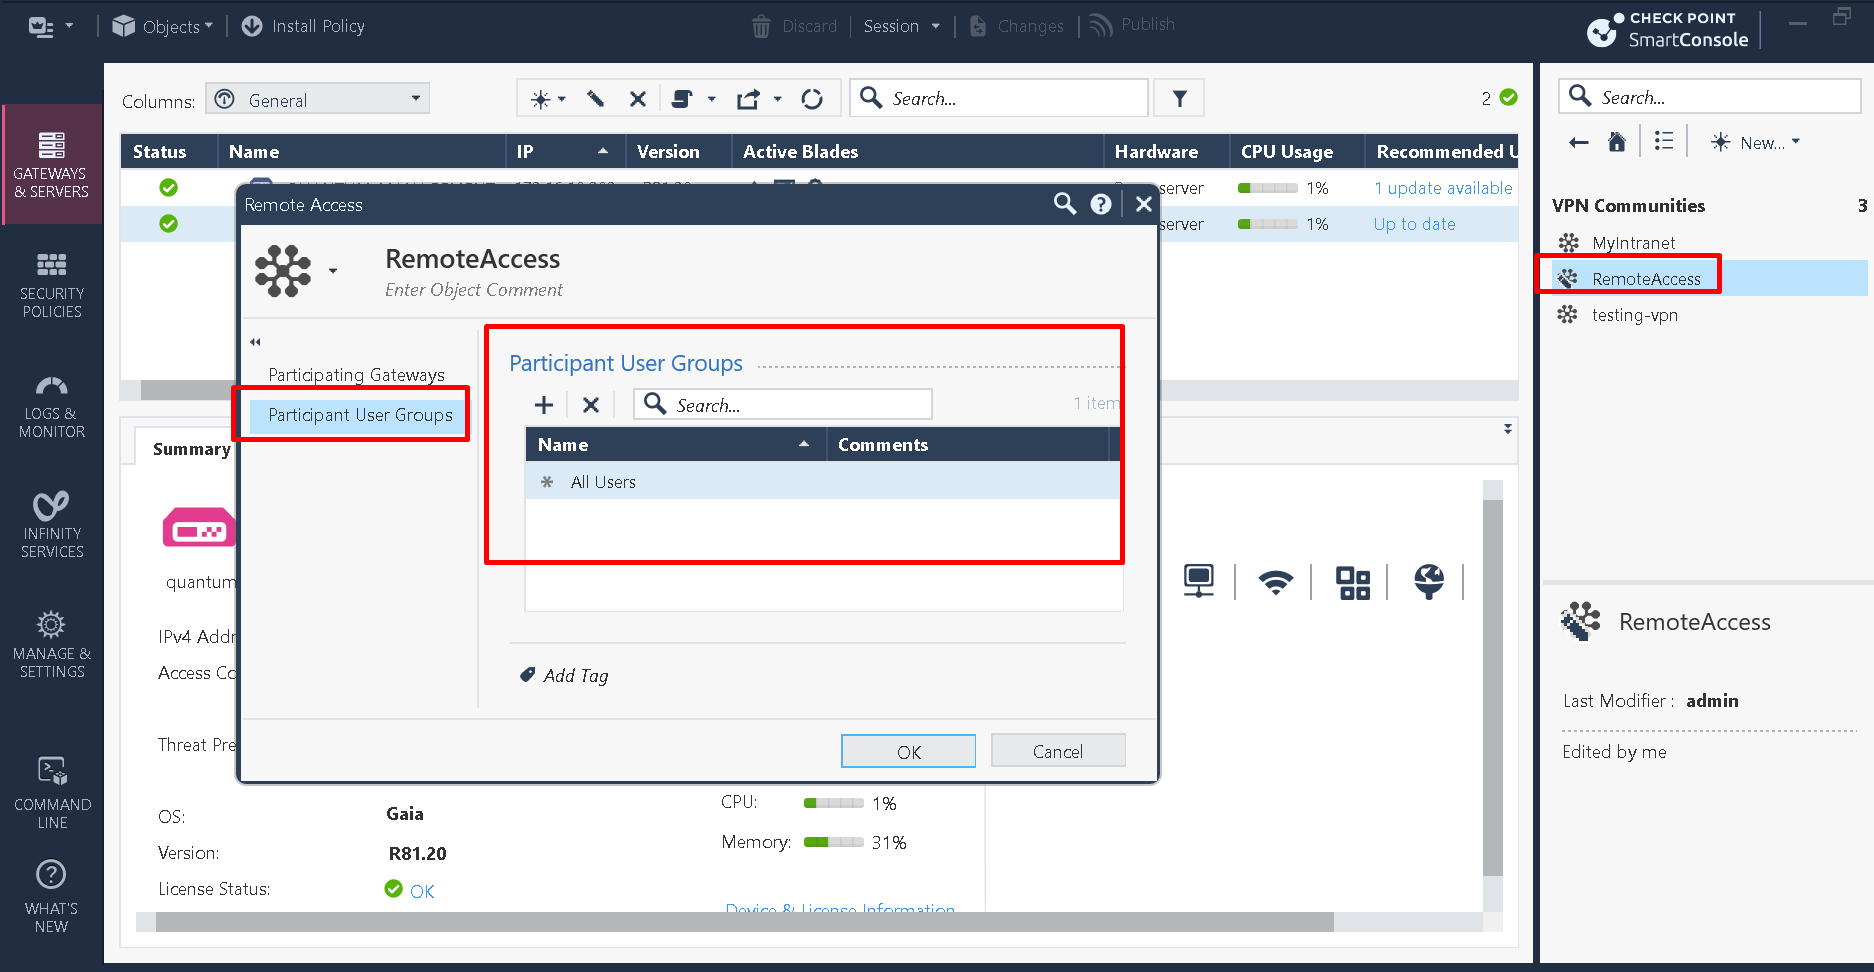1874x972 pixels.
Task: Open the 1 update available link
Action: [x=1442, y=187]
